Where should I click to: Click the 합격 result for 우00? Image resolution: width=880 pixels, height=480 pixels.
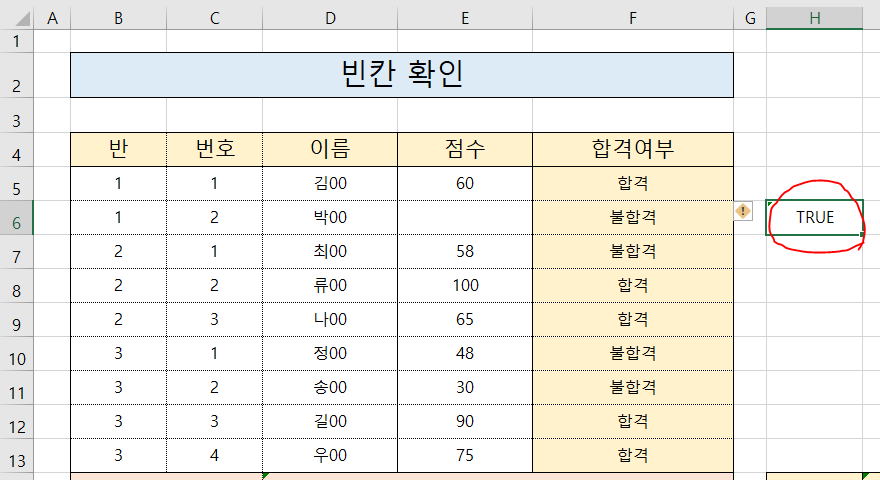[632, 455]
